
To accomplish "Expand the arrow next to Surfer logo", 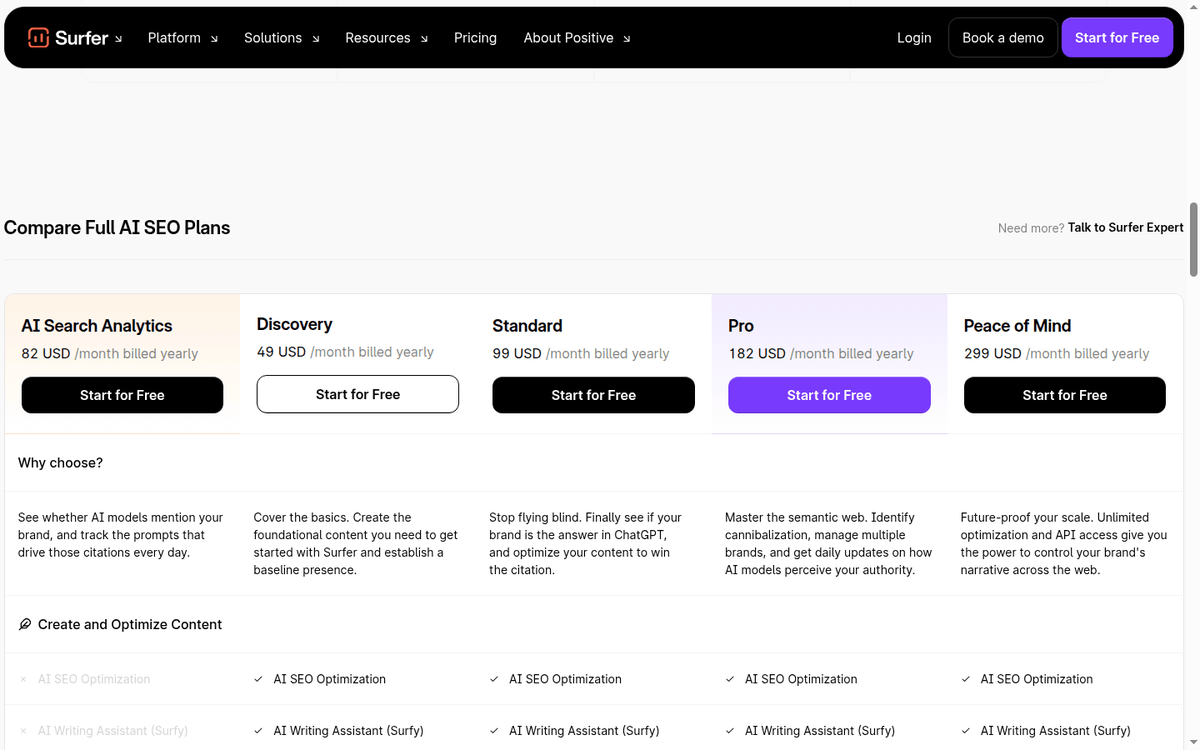I will [118, 39].
